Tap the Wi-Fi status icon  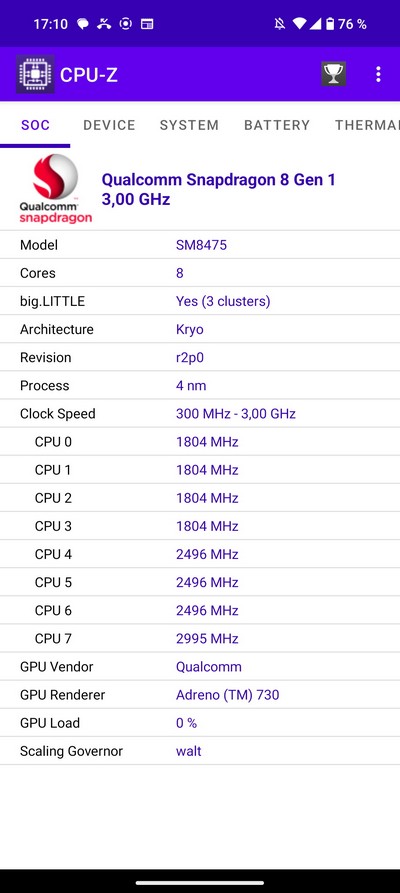(300, 24)
